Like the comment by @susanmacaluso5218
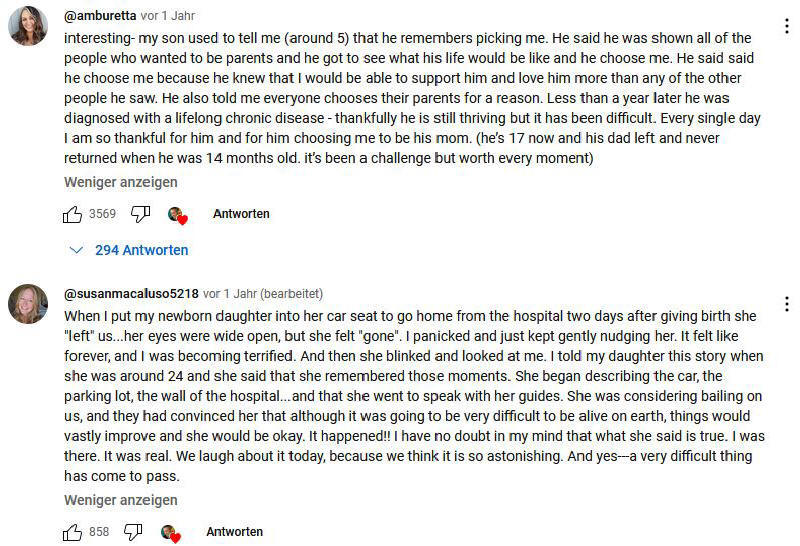This screenshot has width=800, height=546. pyautogui.click(x=73, y=532)
